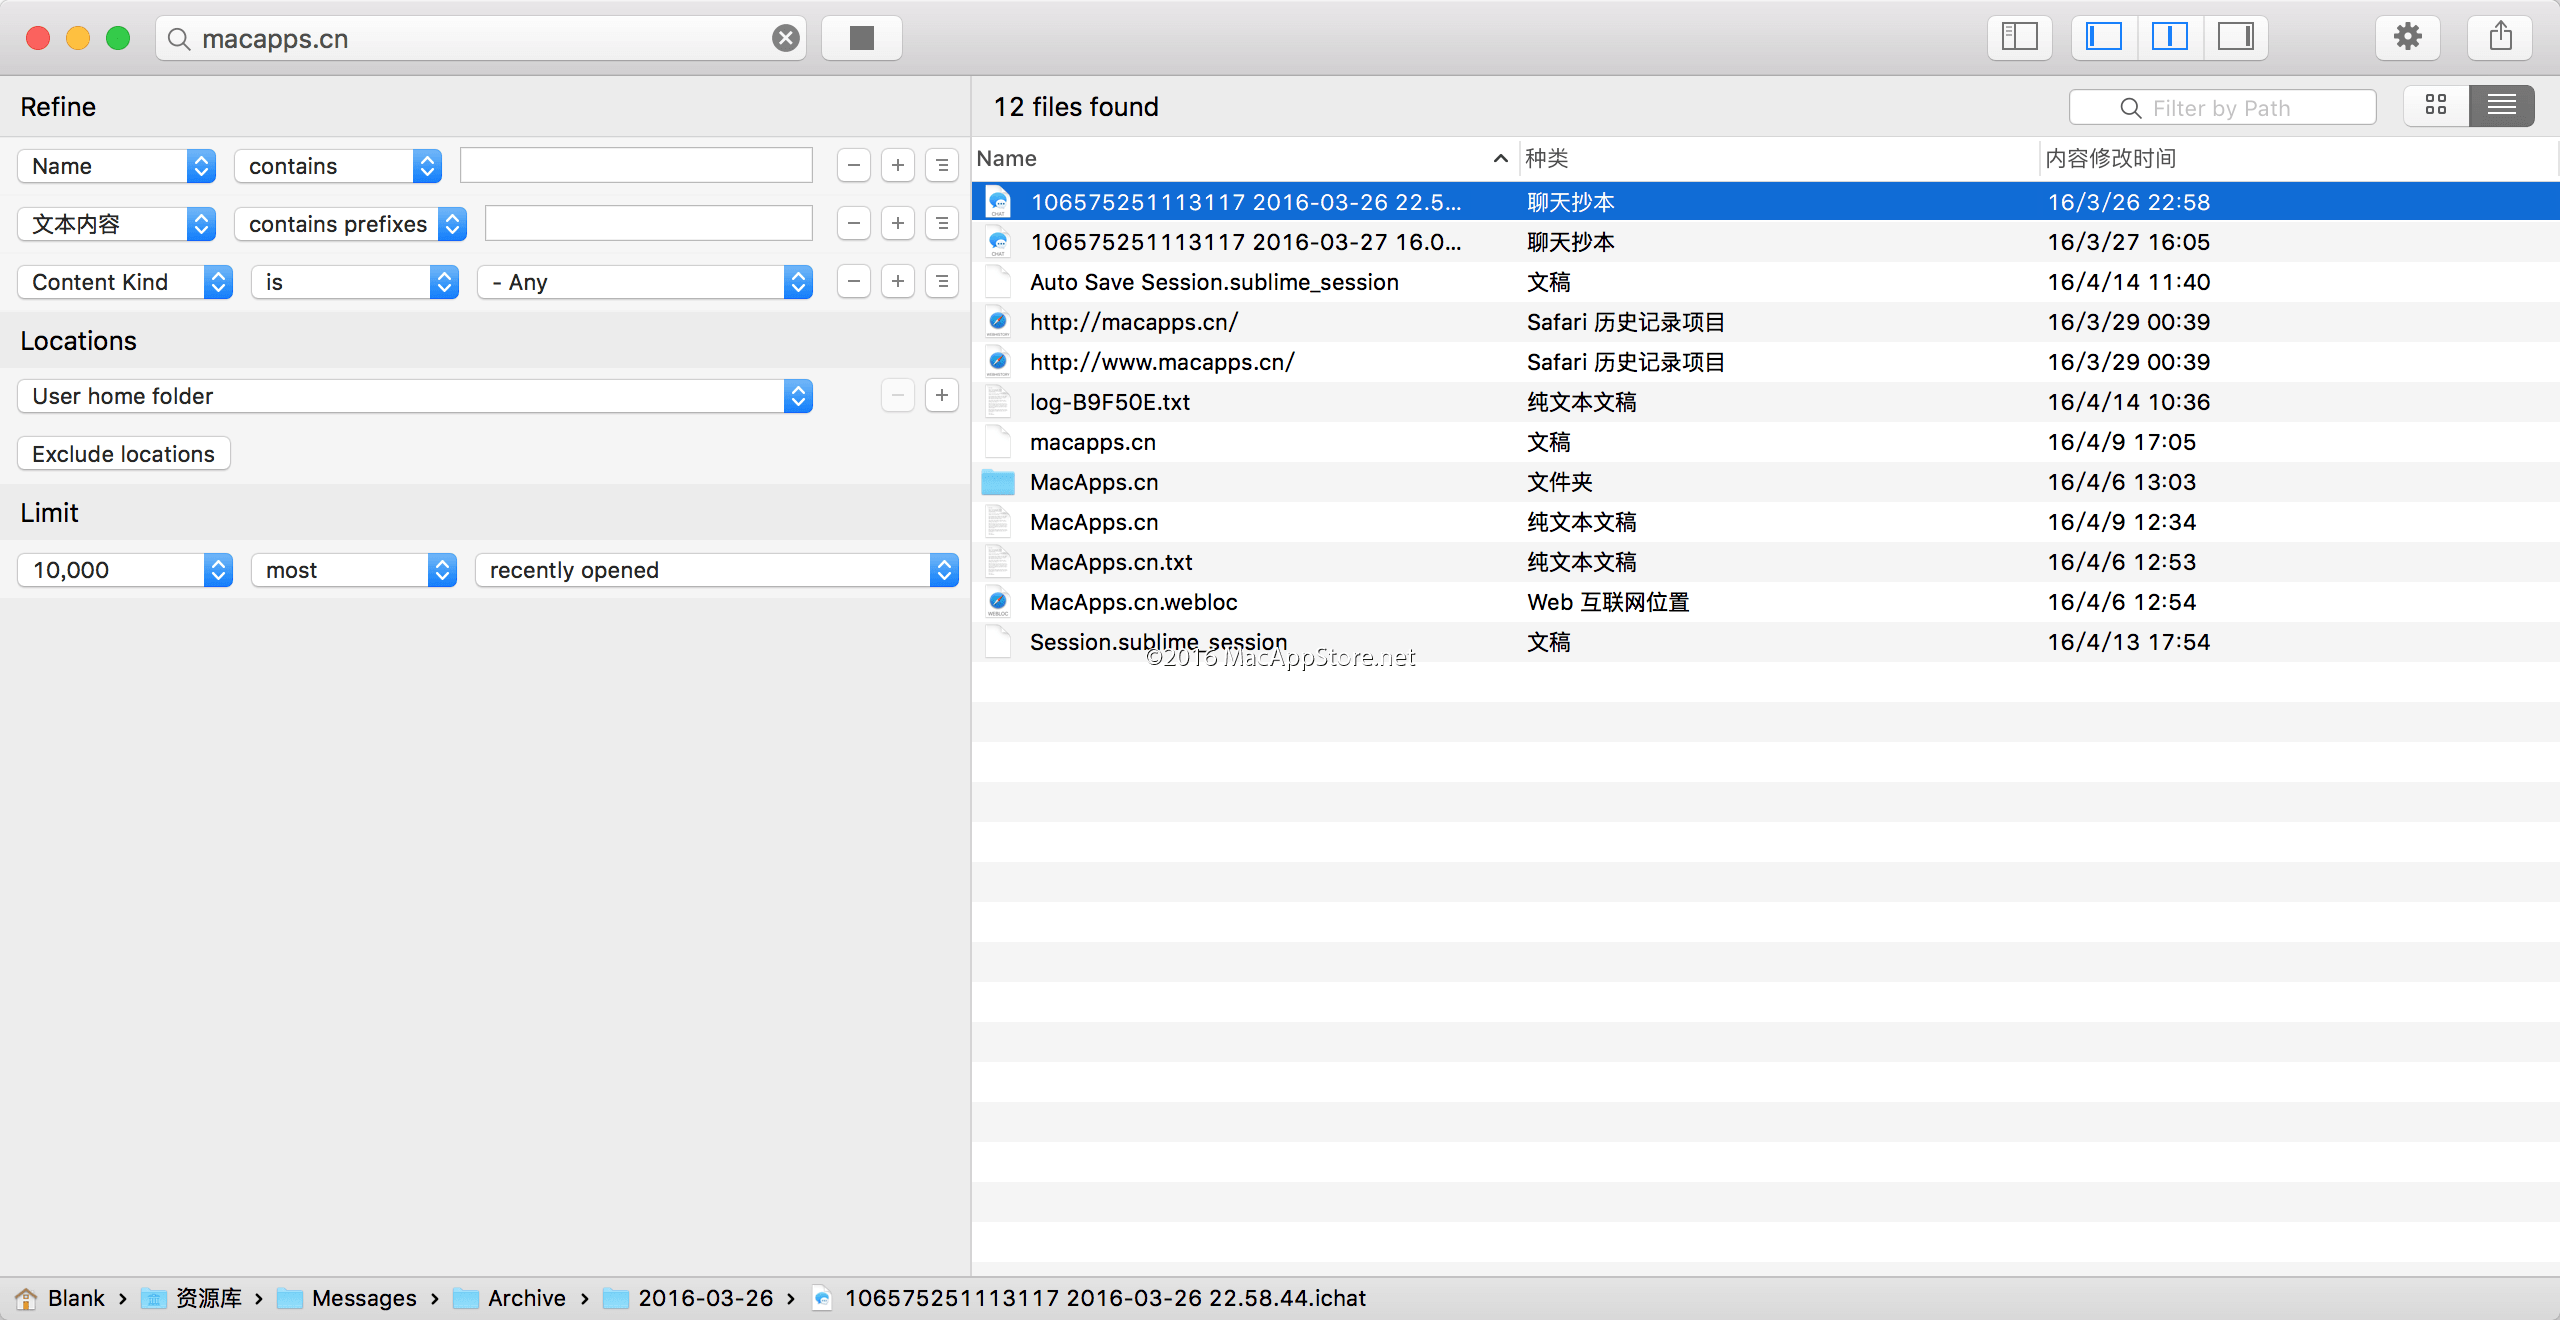This screenshot has height=1320, width=2560.
Task: Select the center split layout icon
Action: (x=2169, y=37)
